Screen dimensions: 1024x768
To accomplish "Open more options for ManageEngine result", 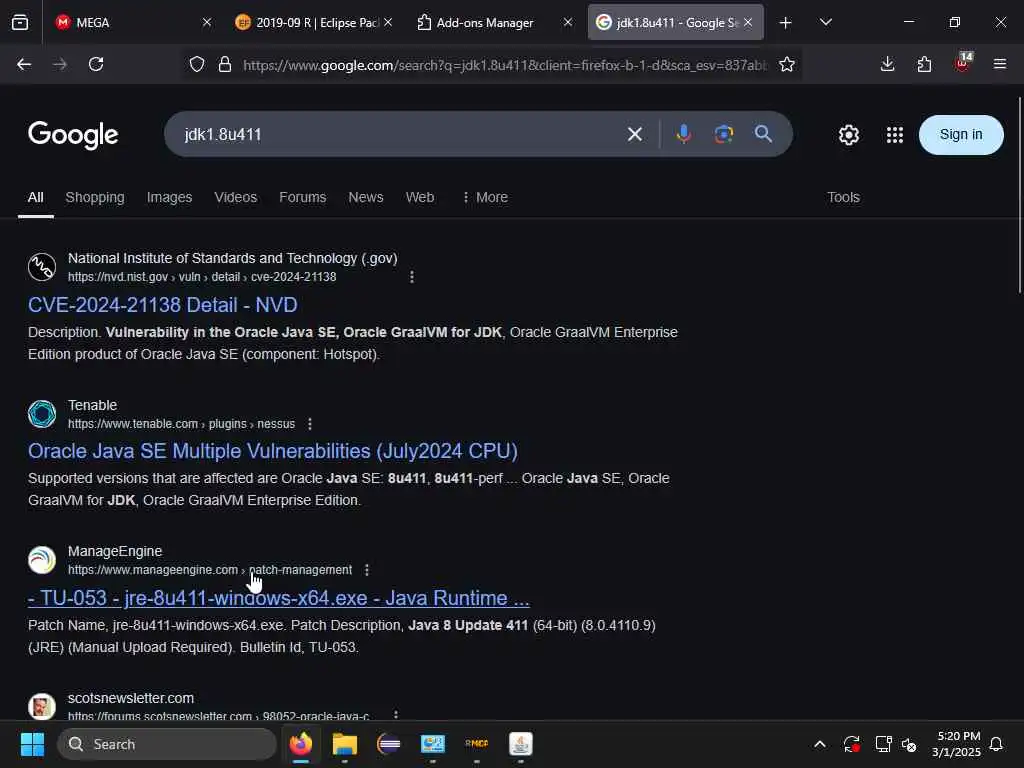I will click(x=366, y=570).
